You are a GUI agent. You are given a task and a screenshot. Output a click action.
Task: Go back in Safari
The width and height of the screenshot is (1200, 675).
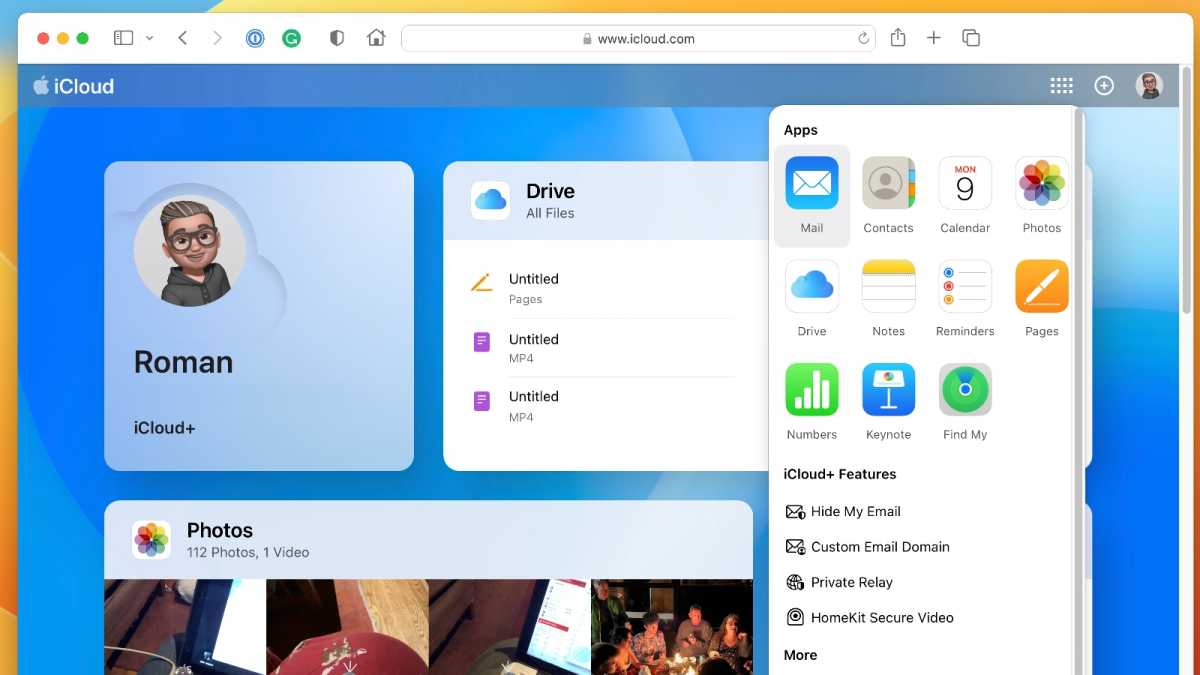(x=182, y=38)
